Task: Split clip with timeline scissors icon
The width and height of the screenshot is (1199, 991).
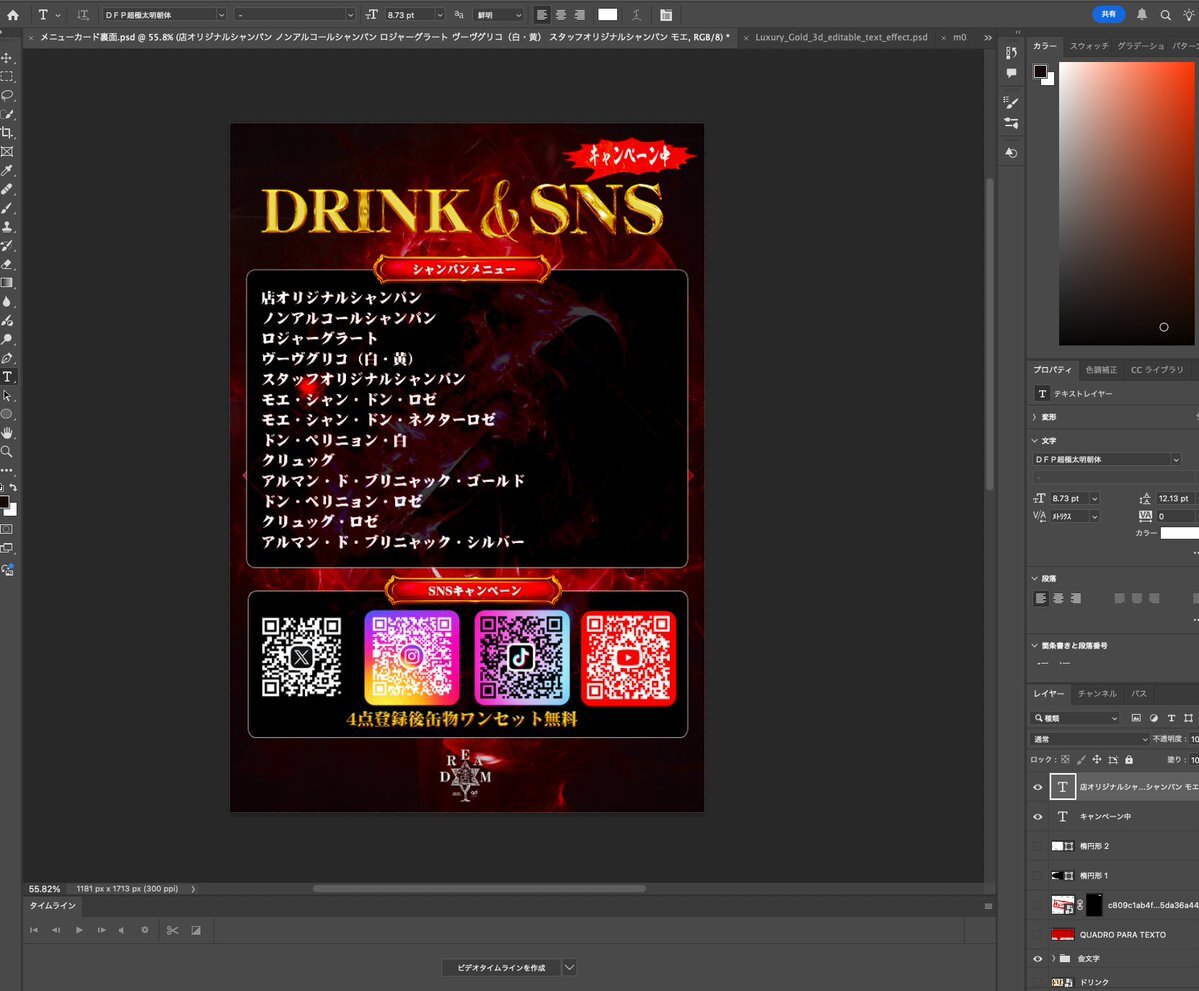Action: point(172,930)
